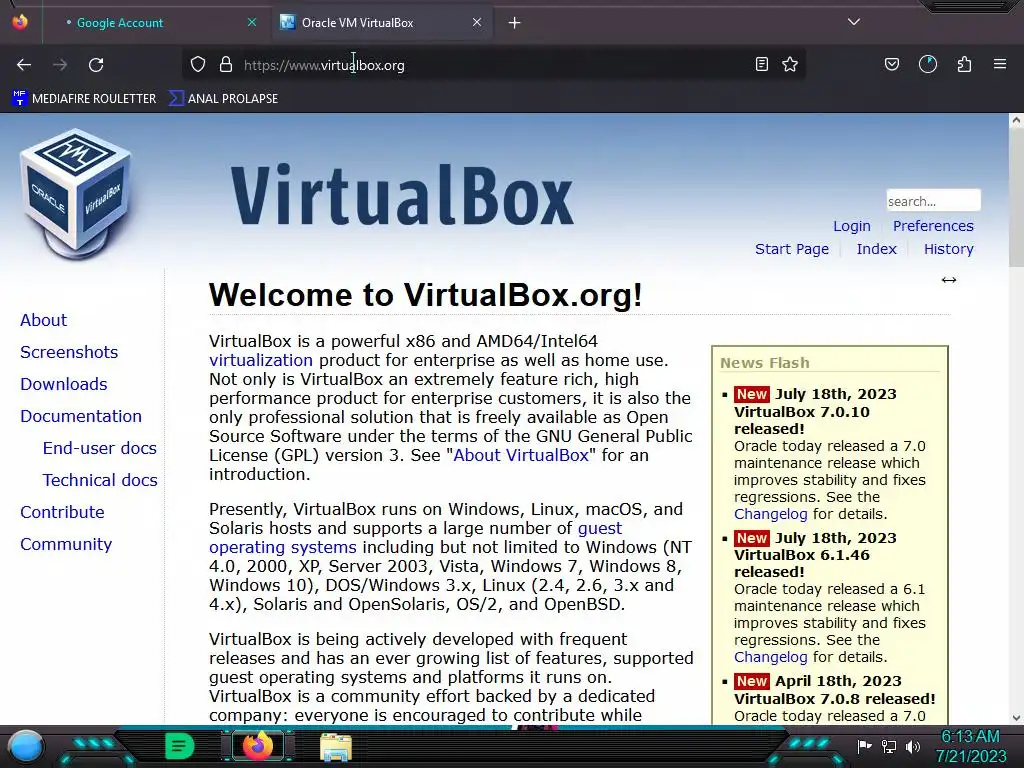Open File Explorer from the taskbar
Viewport: 1024px width, 768px height.
pos(336,747)
